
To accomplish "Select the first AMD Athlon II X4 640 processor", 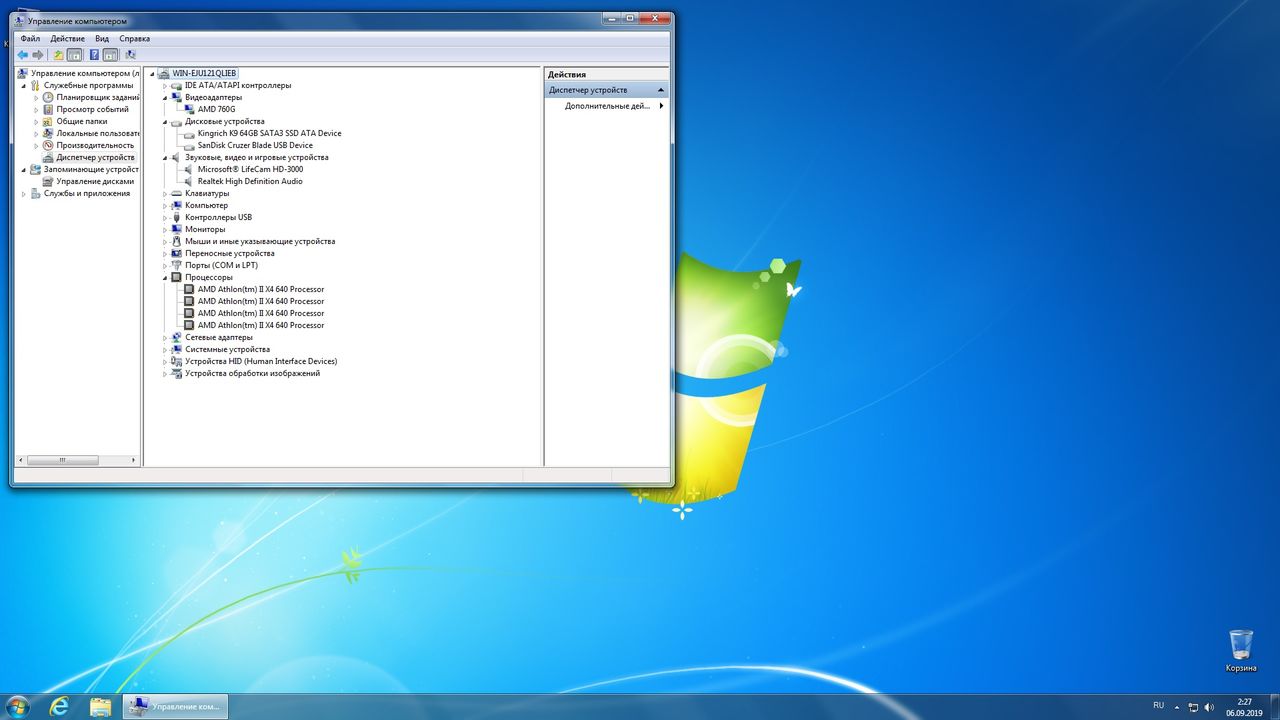I will pos(261,289).
